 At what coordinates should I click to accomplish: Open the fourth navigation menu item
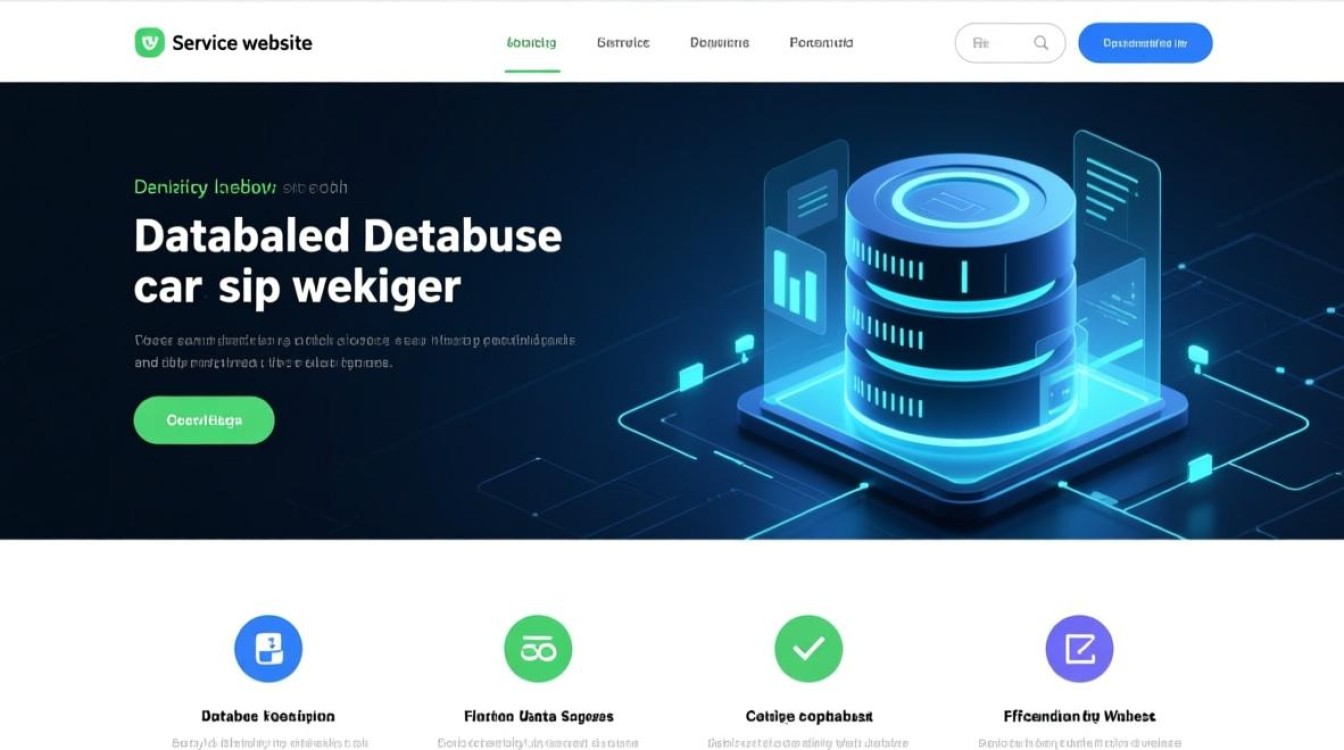[821, 43]
